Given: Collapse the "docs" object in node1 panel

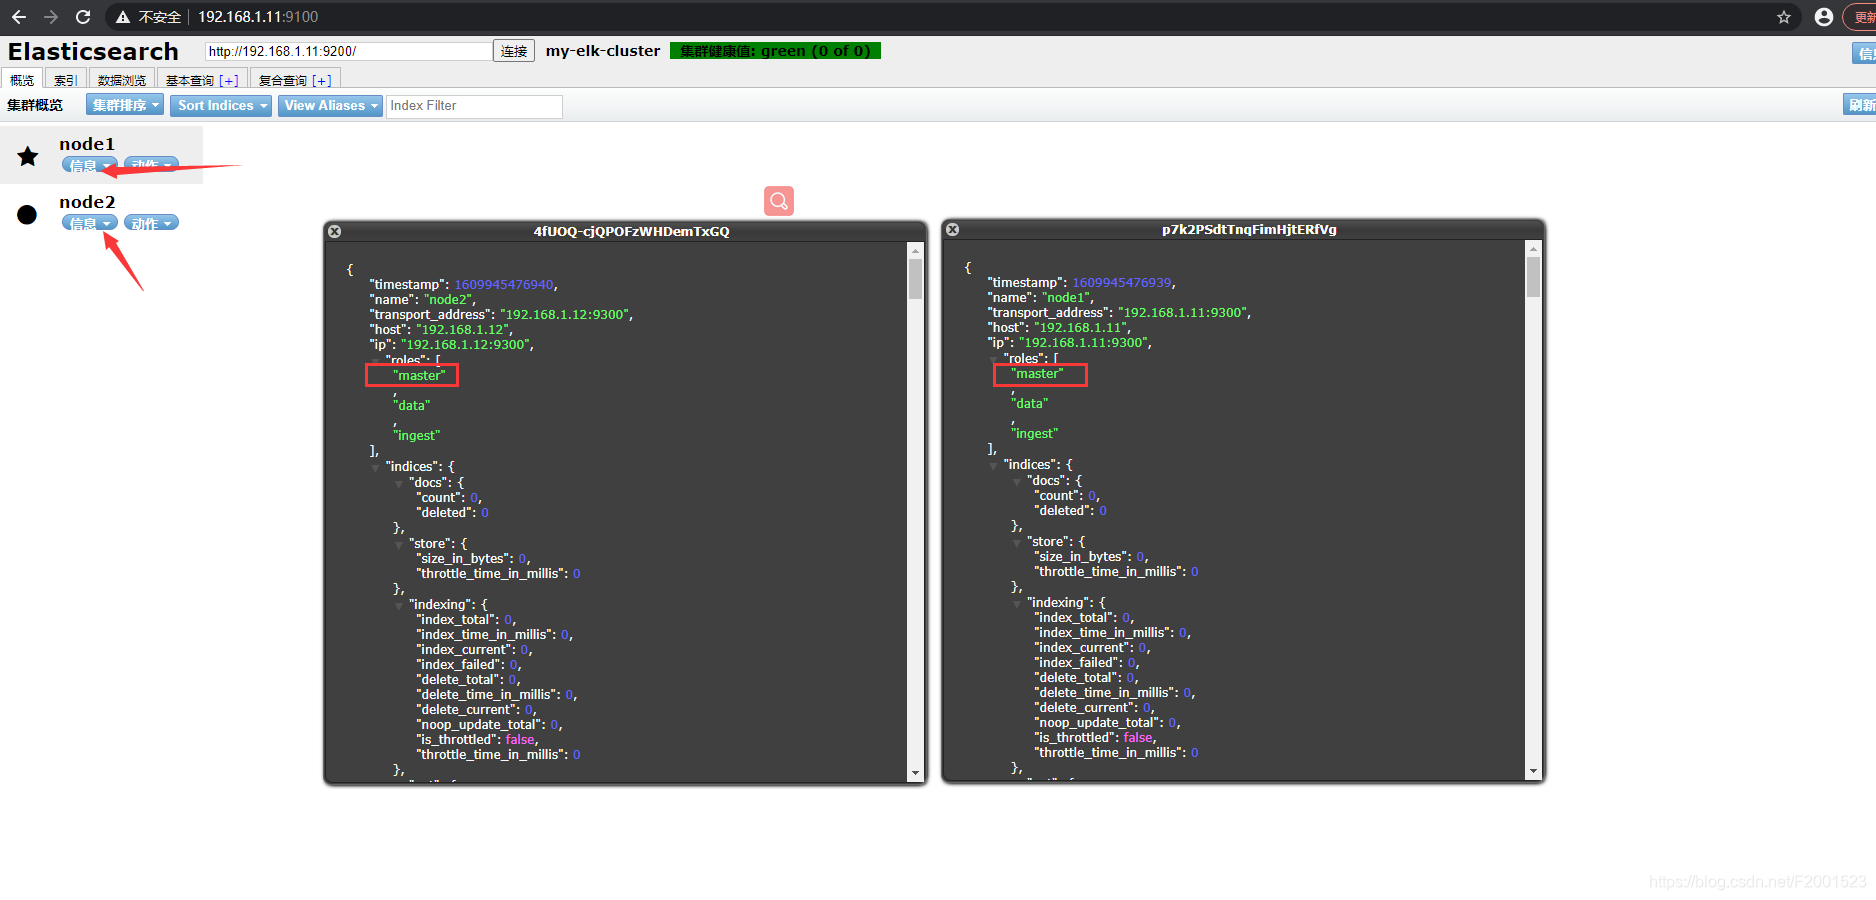Looking at the screenshot, I should click(1017, 481).
